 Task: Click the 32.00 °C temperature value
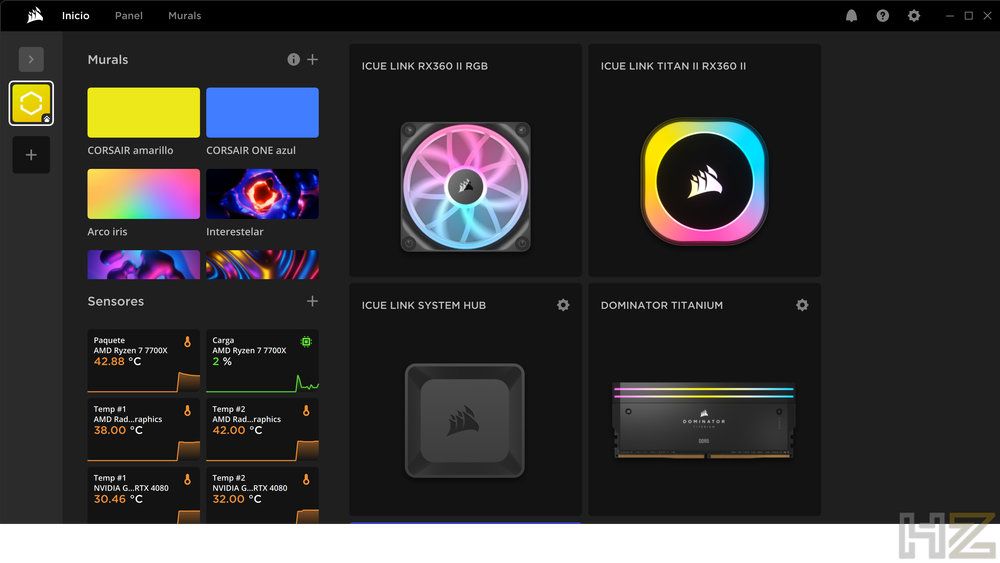[x=237, y=499]
